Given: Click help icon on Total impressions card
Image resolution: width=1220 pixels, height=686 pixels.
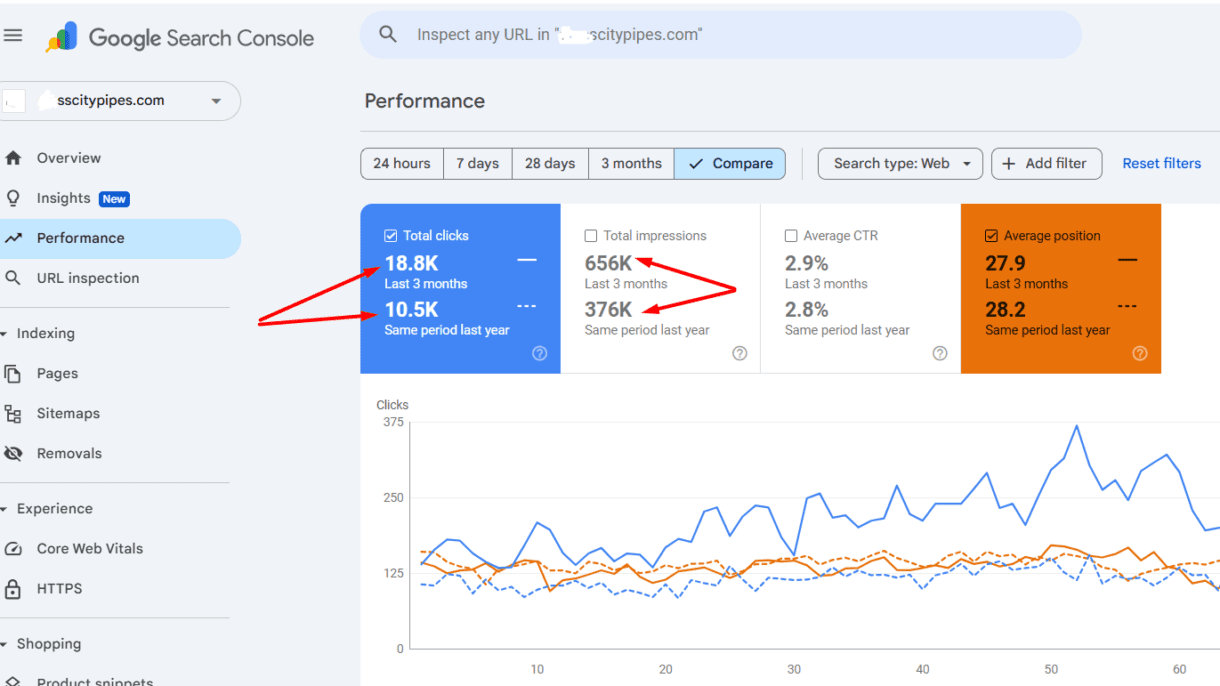Looking at the screenshot, I should (739, 353).
